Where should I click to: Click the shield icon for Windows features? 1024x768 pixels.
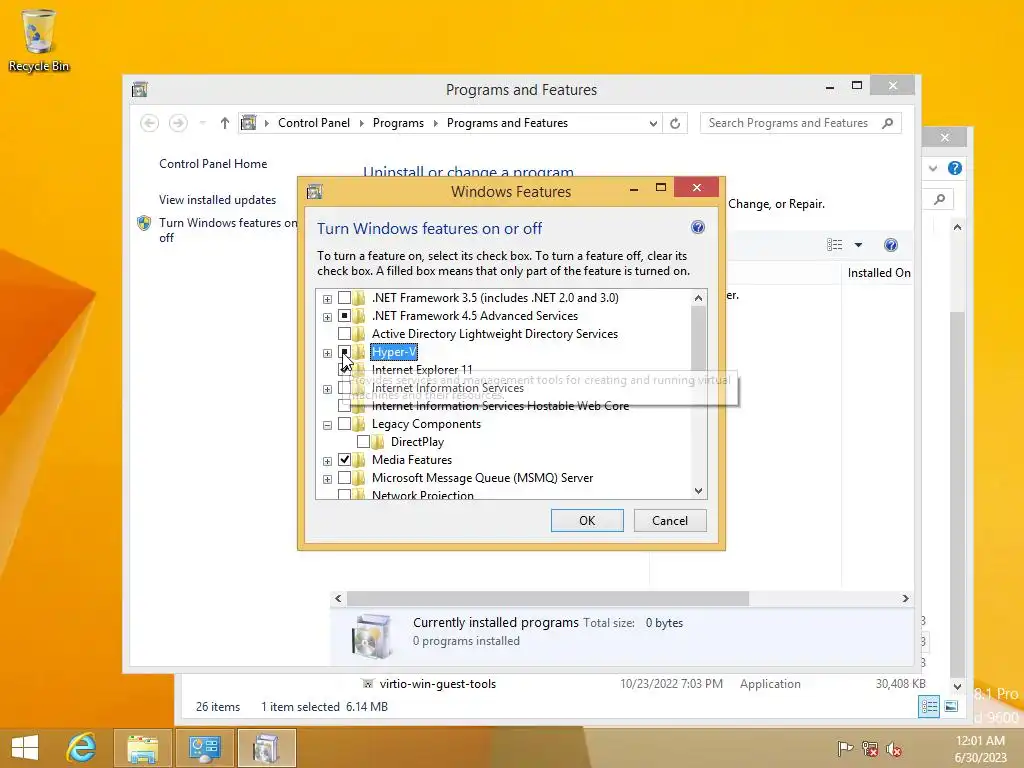click(144, 223)
